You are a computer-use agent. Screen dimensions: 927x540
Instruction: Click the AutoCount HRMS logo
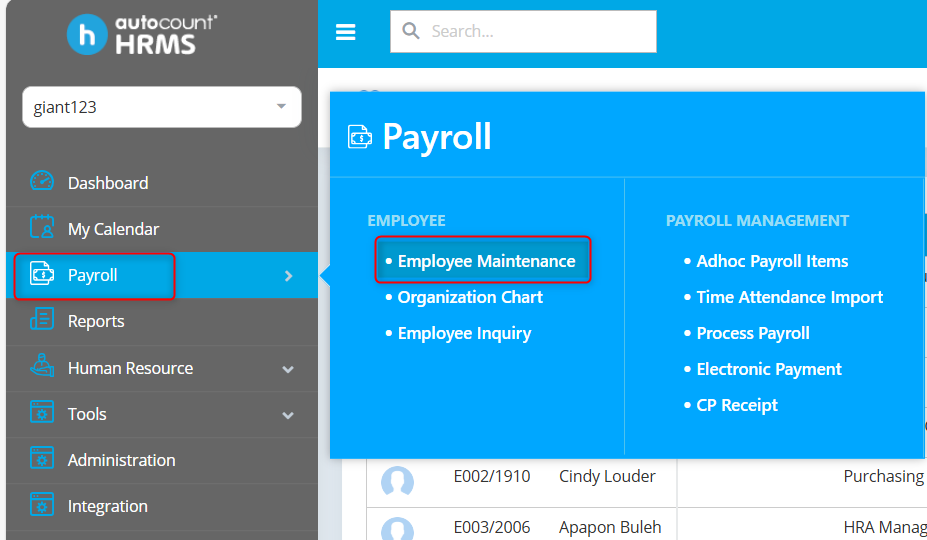(x=142, y=34)
